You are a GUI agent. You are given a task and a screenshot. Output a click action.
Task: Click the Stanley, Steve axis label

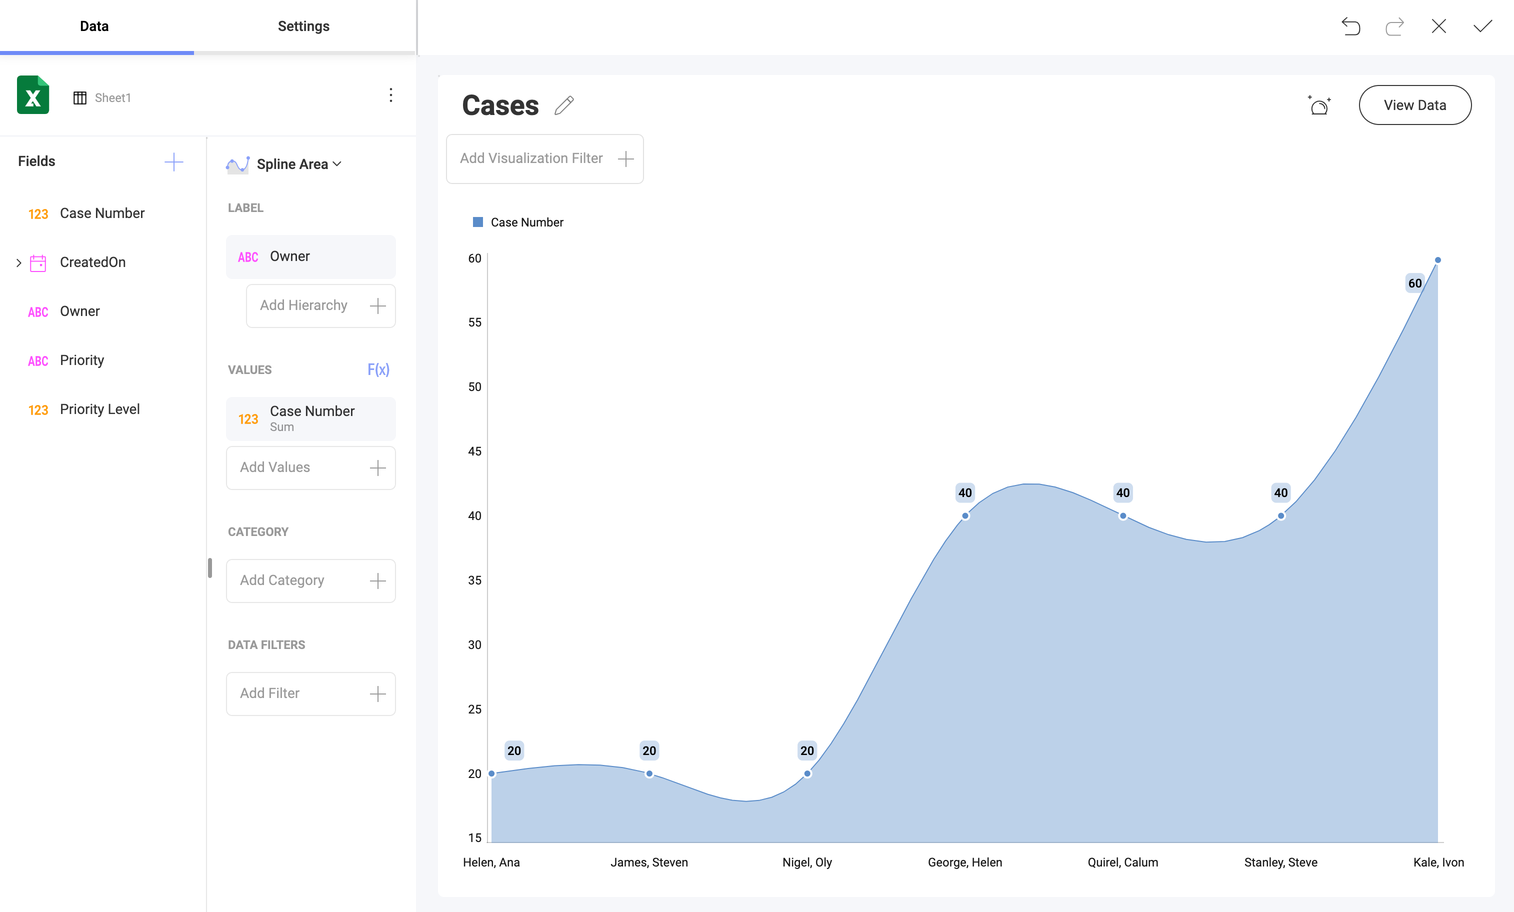tap(1281, 862)
